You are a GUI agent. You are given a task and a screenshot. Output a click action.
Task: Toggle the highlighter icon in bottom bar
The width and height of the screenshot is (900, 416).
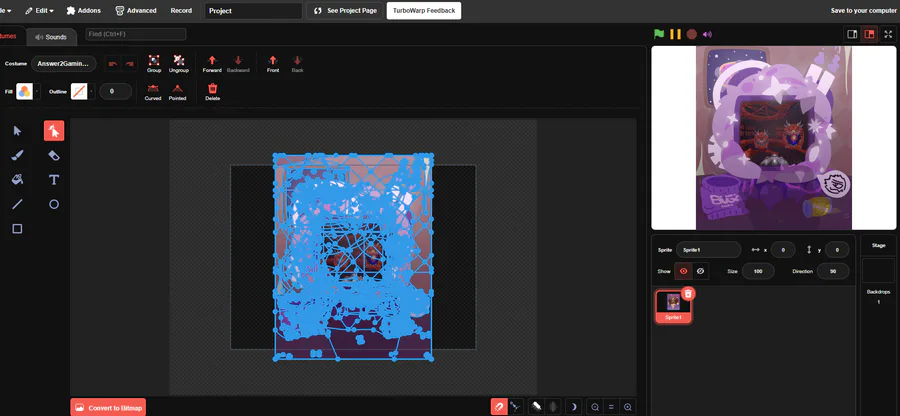tap(536, 407)
